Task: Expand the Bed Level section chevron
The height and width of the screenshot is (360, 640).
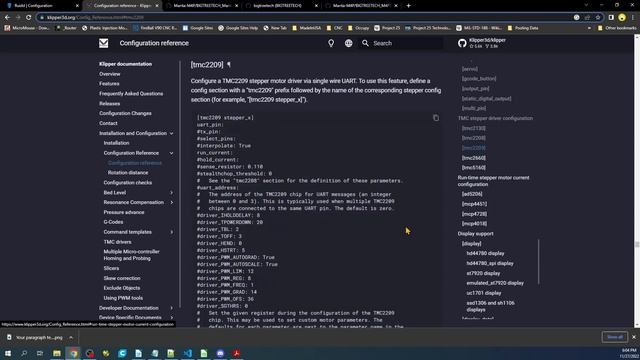Action: (171, 193)
